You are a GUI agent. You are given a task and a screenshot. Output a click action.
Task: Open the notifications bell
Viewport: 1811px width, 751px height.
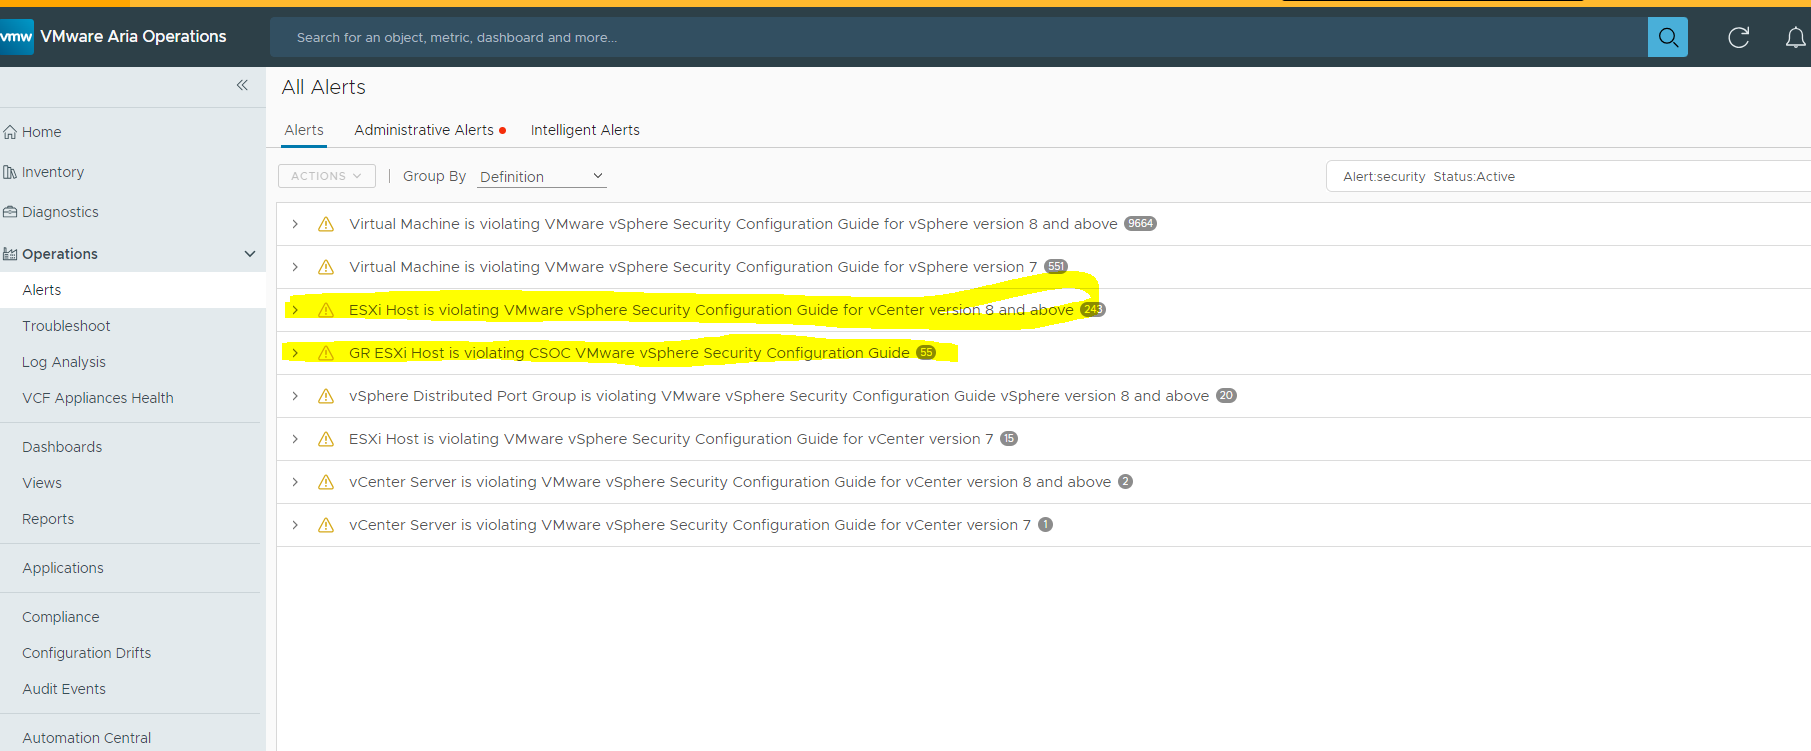(x=1795, y=38)
